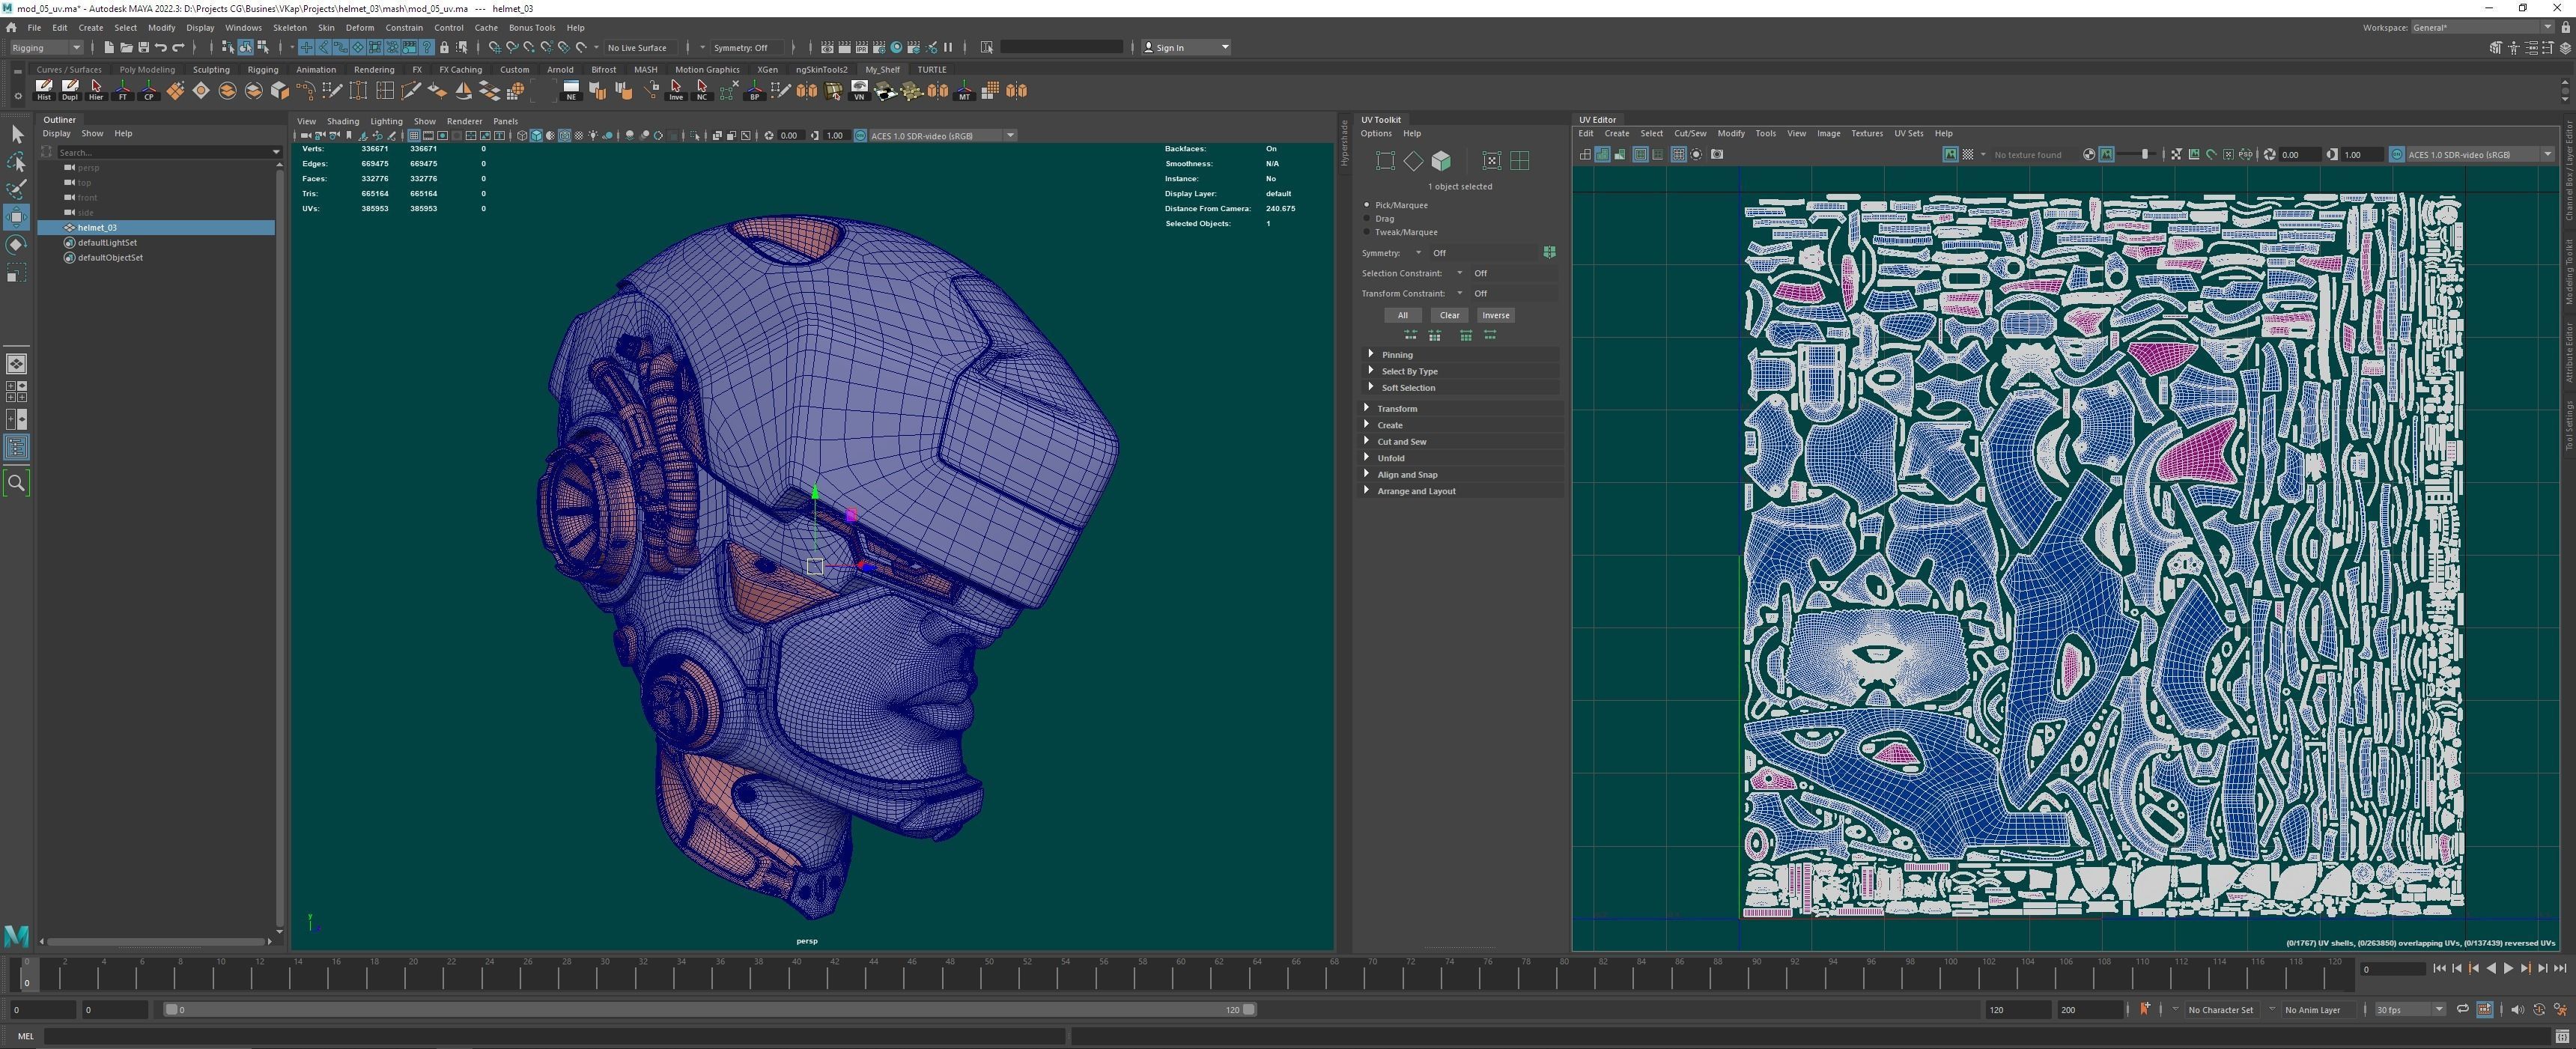
Task: Click the IPR render icon
Action: tap(862, 47)
